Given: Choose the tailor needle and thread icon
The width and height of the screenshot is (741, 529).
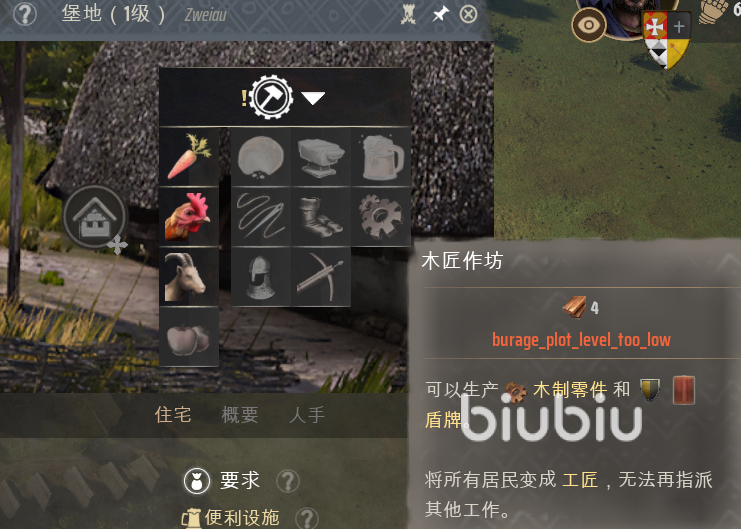Looking at the screenshot, I should (261, 217).
